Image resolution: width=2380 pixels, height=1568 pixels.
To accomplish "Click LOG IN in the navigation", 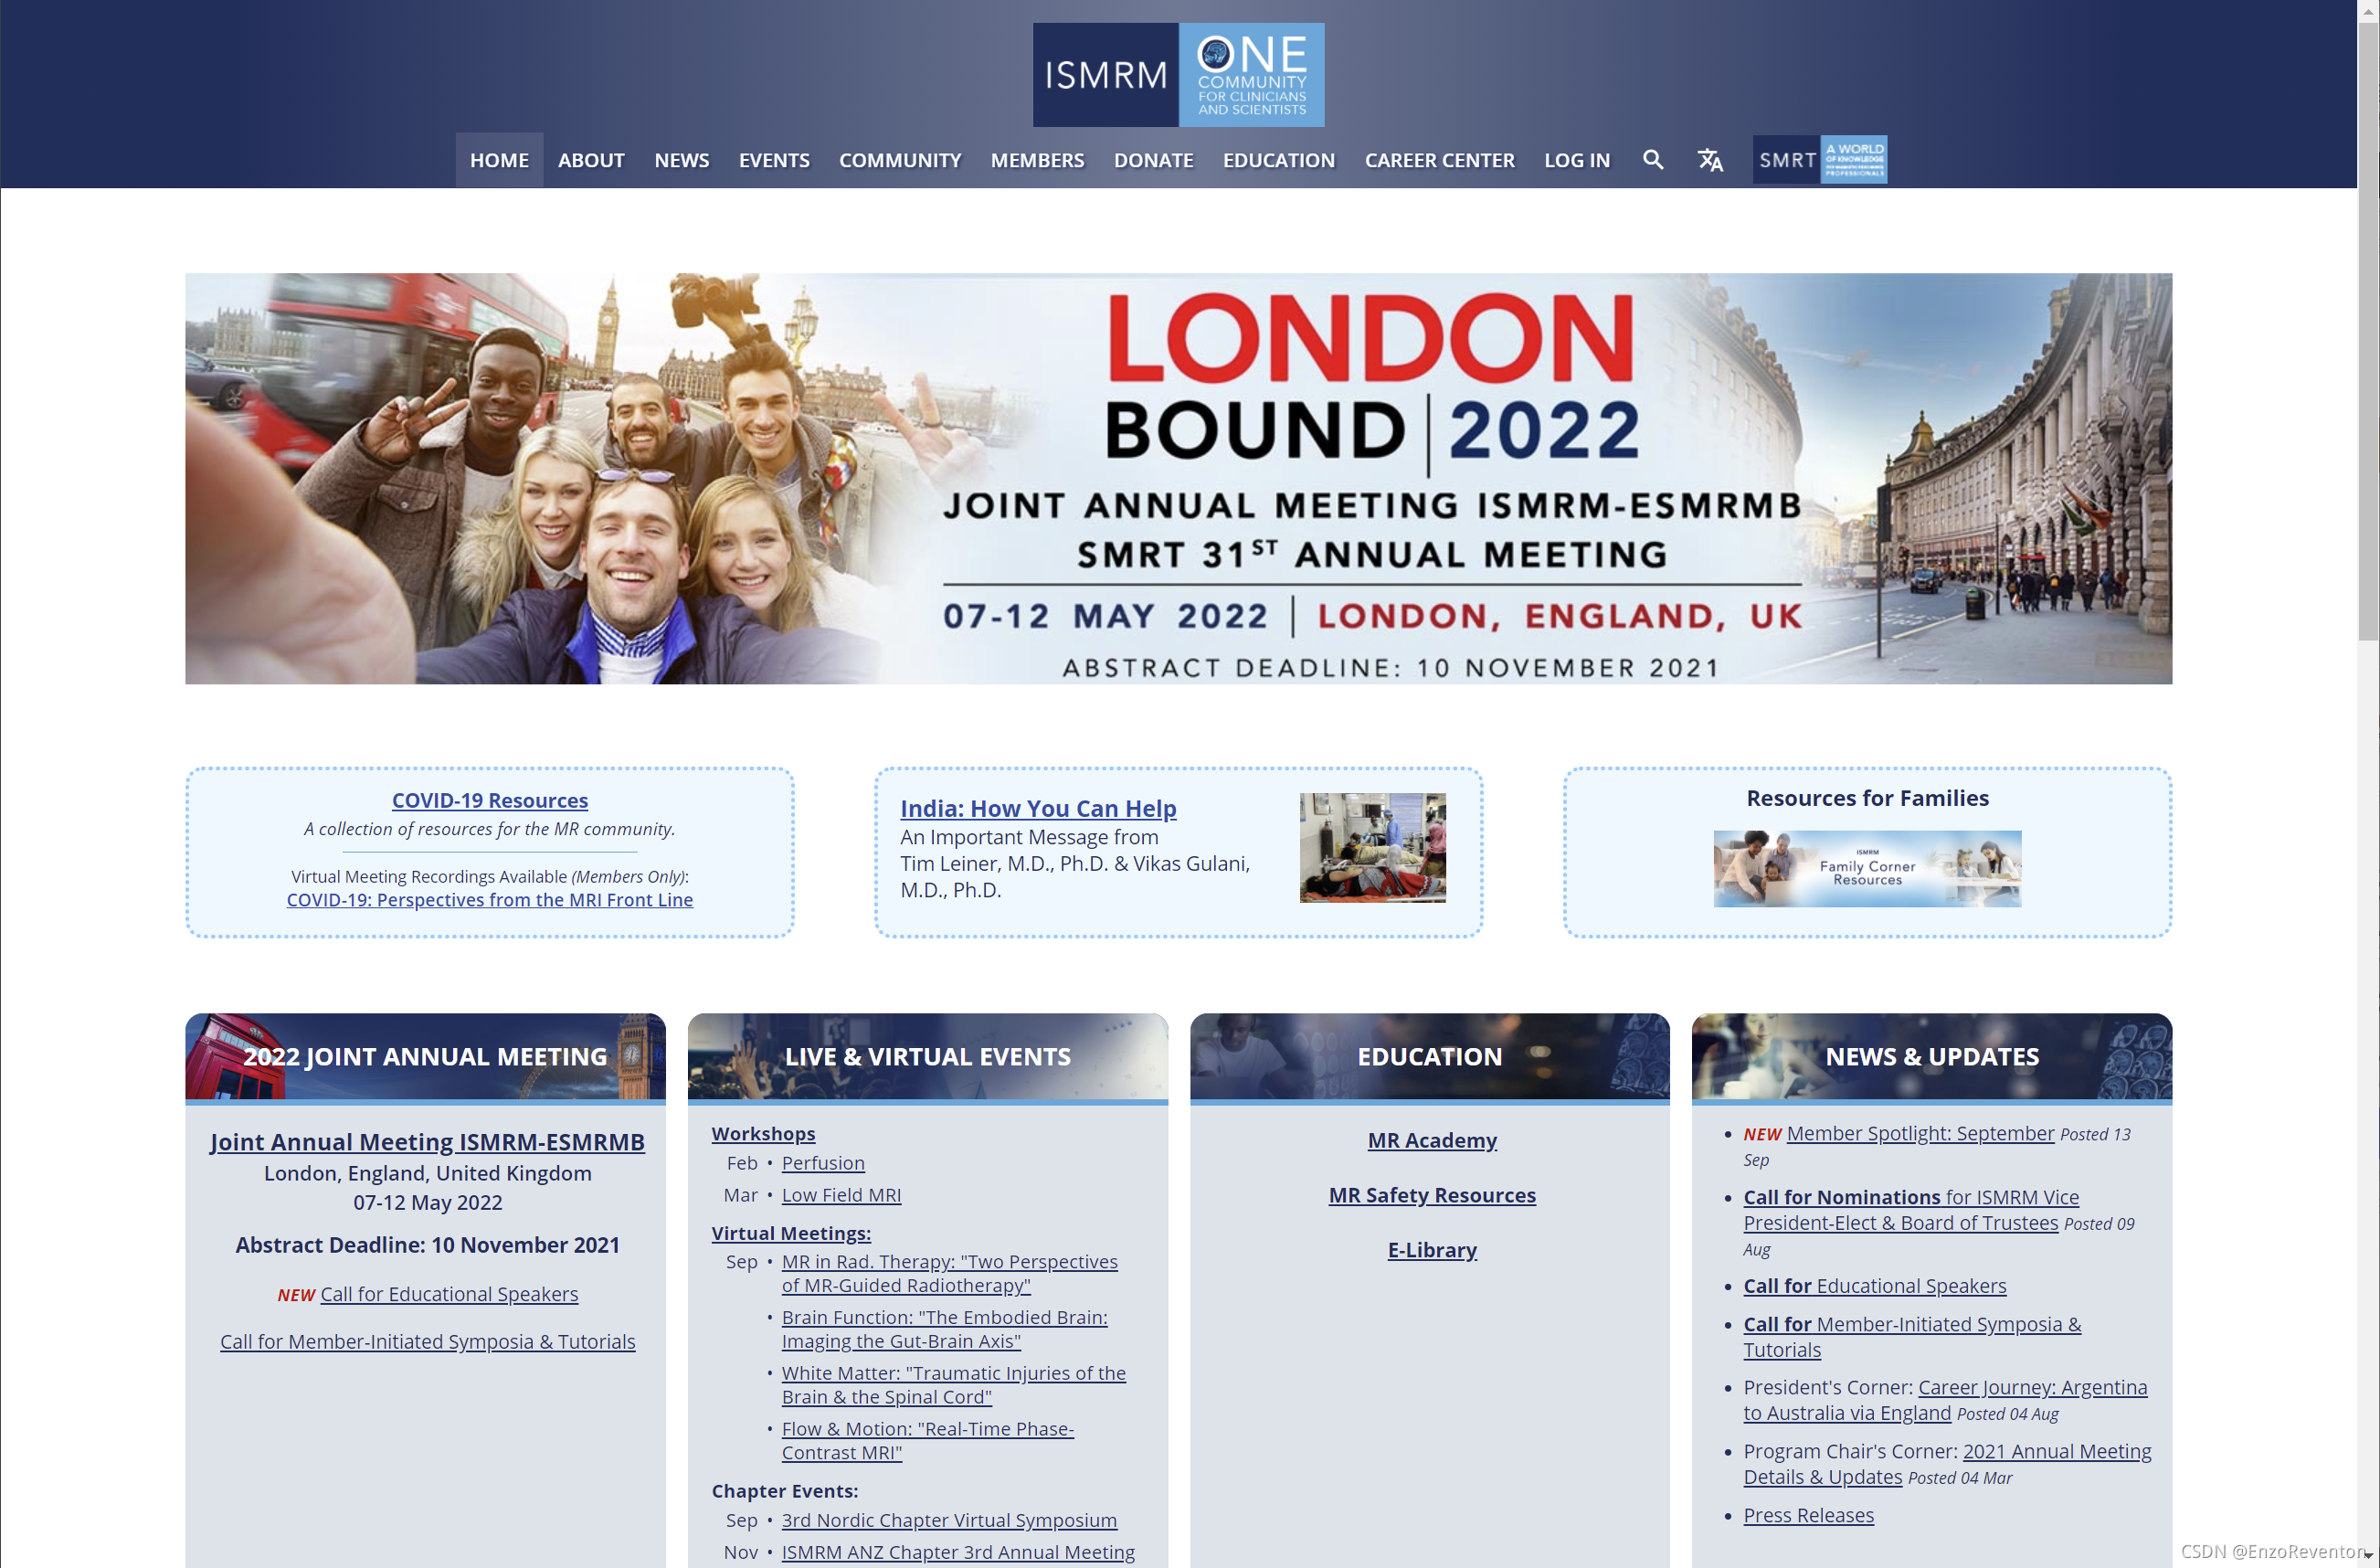I will pos(1576,160).
